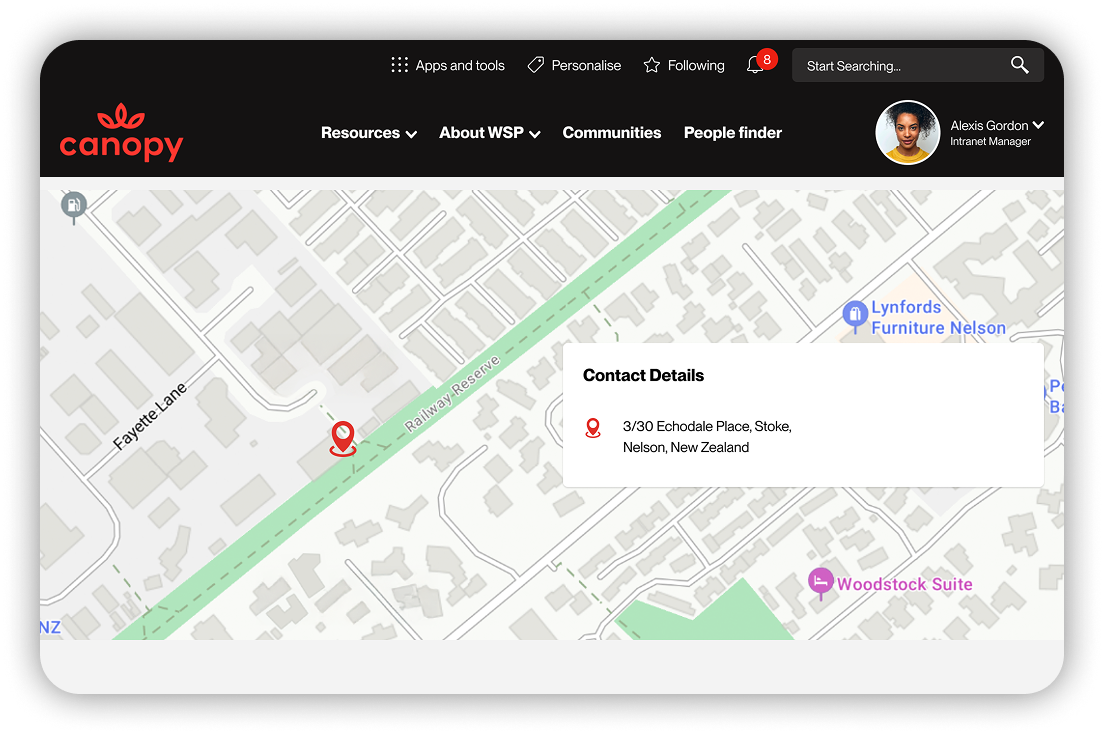Click the Lynfords Furniture Nelson label

pos(937,317)
